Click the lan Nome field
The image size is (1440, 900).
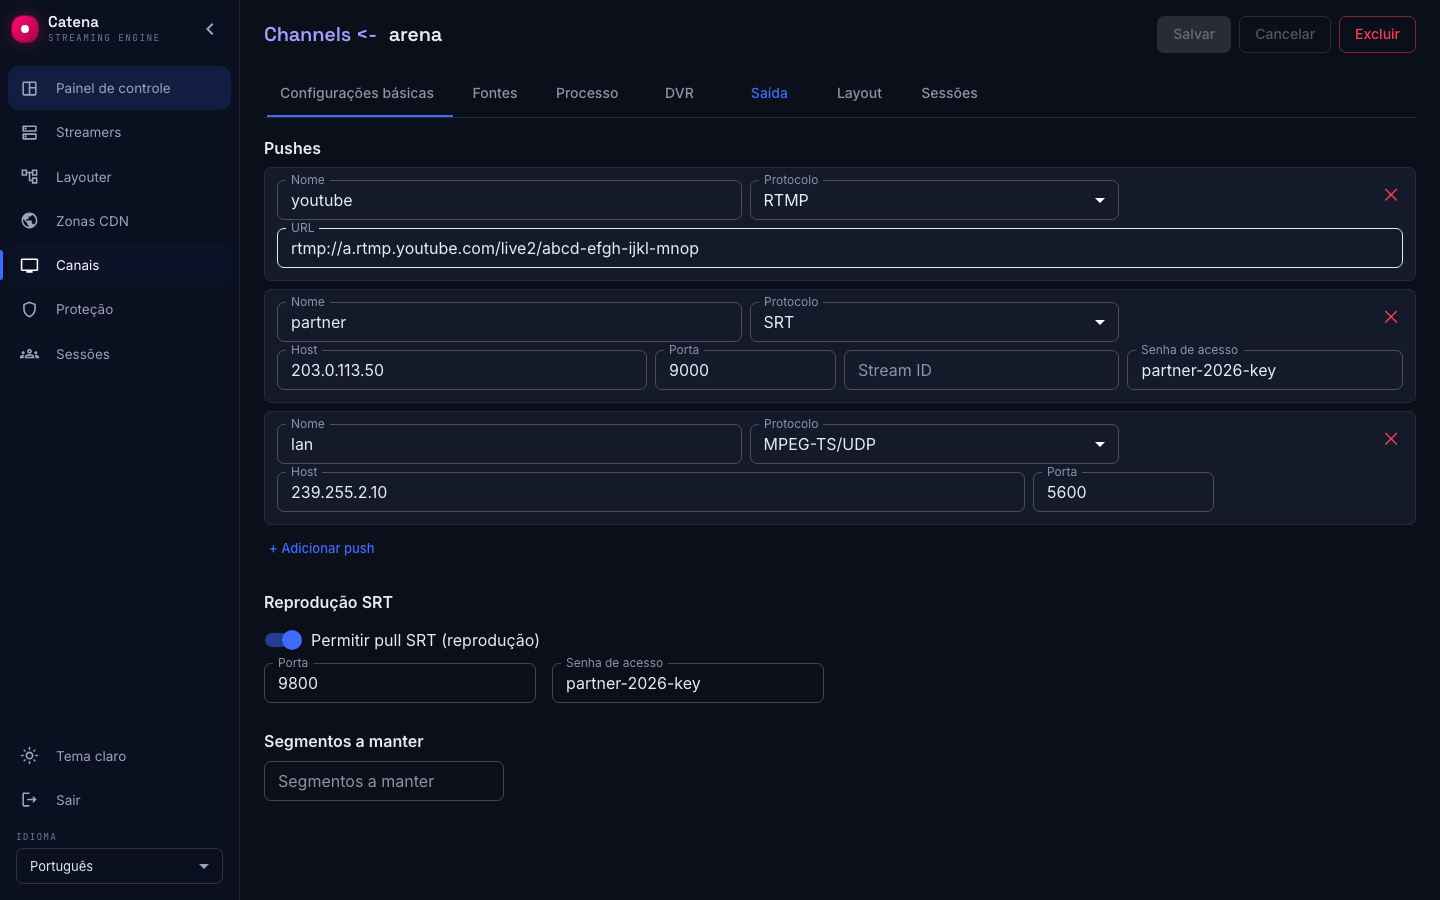[509, 444]
